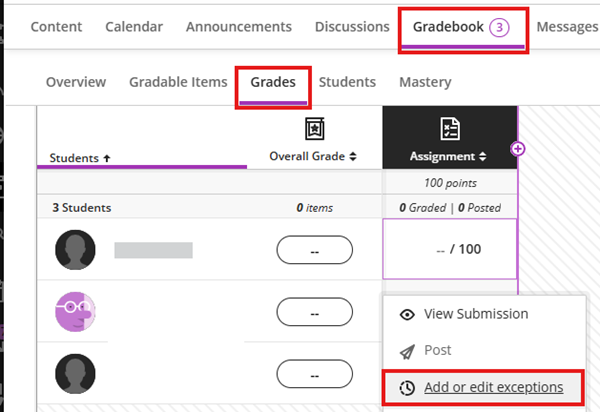The image size is (600, 412).
Task: Click the eye icon beside View Submission
Action: click(407, 314)
